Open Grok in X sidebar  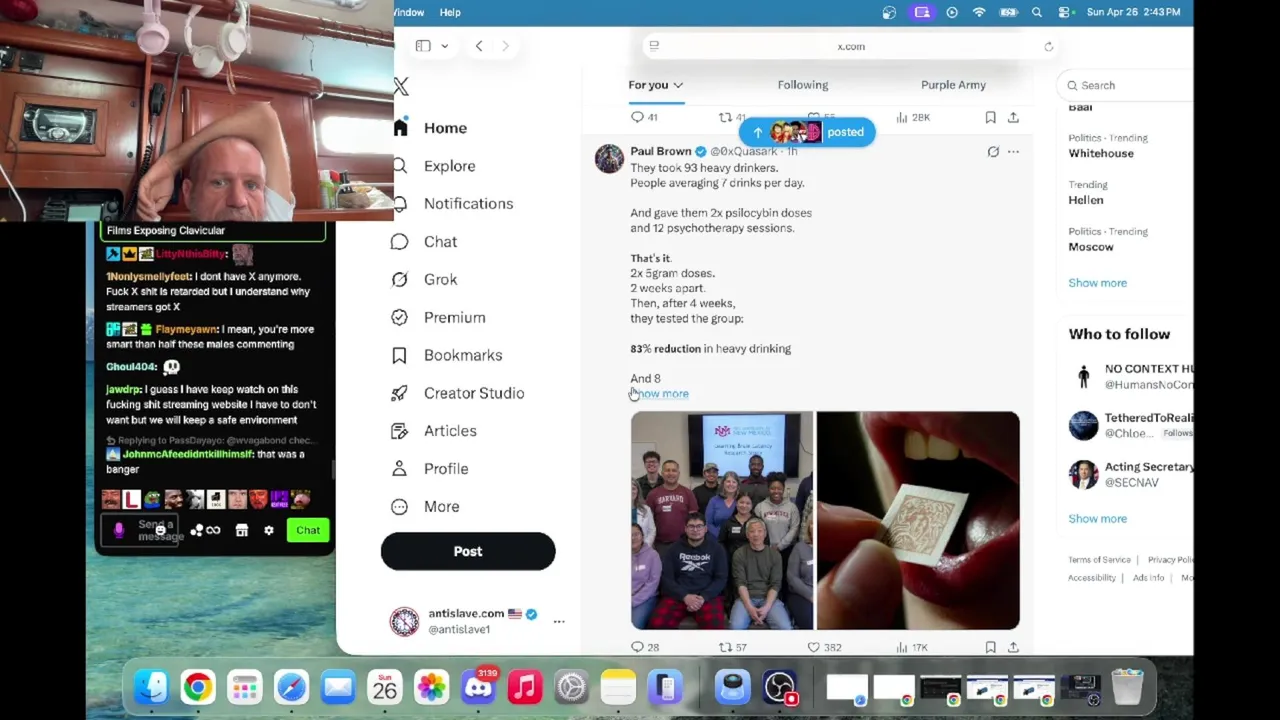426,280
